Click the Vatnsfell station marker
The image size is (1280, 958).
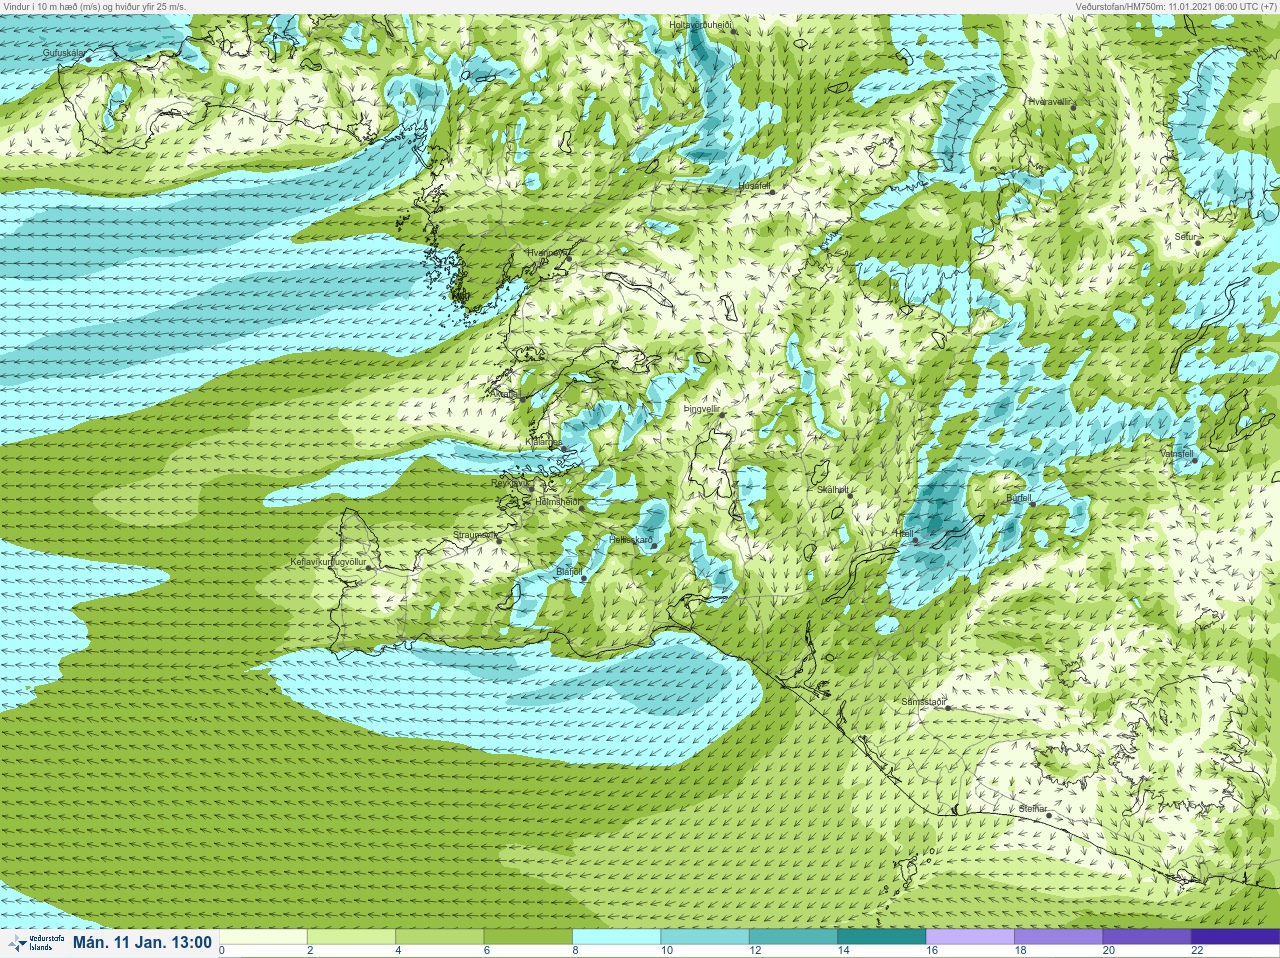pos(1194,460)
